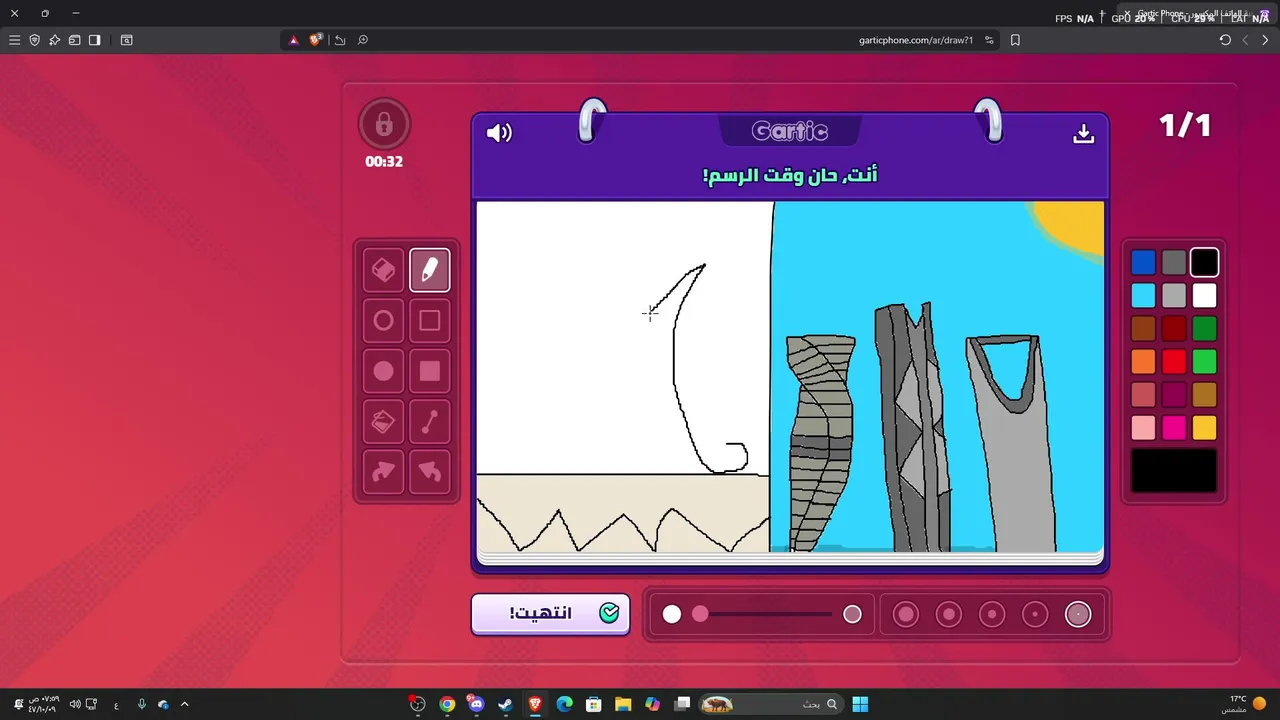
Task: Click the padlock icon above the timer
Action: click(384, 125)
